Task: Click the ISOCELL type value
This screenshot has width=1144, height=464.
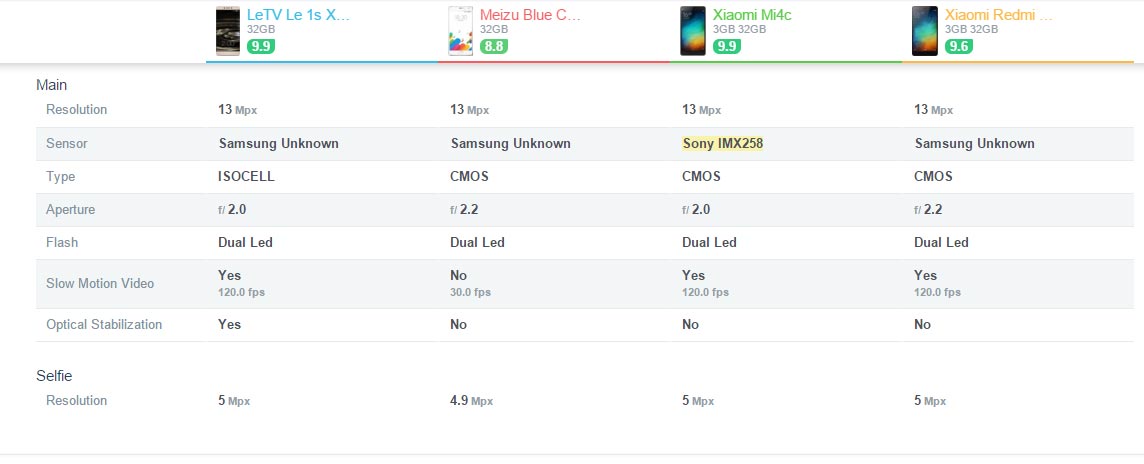Action: point(246,177)
